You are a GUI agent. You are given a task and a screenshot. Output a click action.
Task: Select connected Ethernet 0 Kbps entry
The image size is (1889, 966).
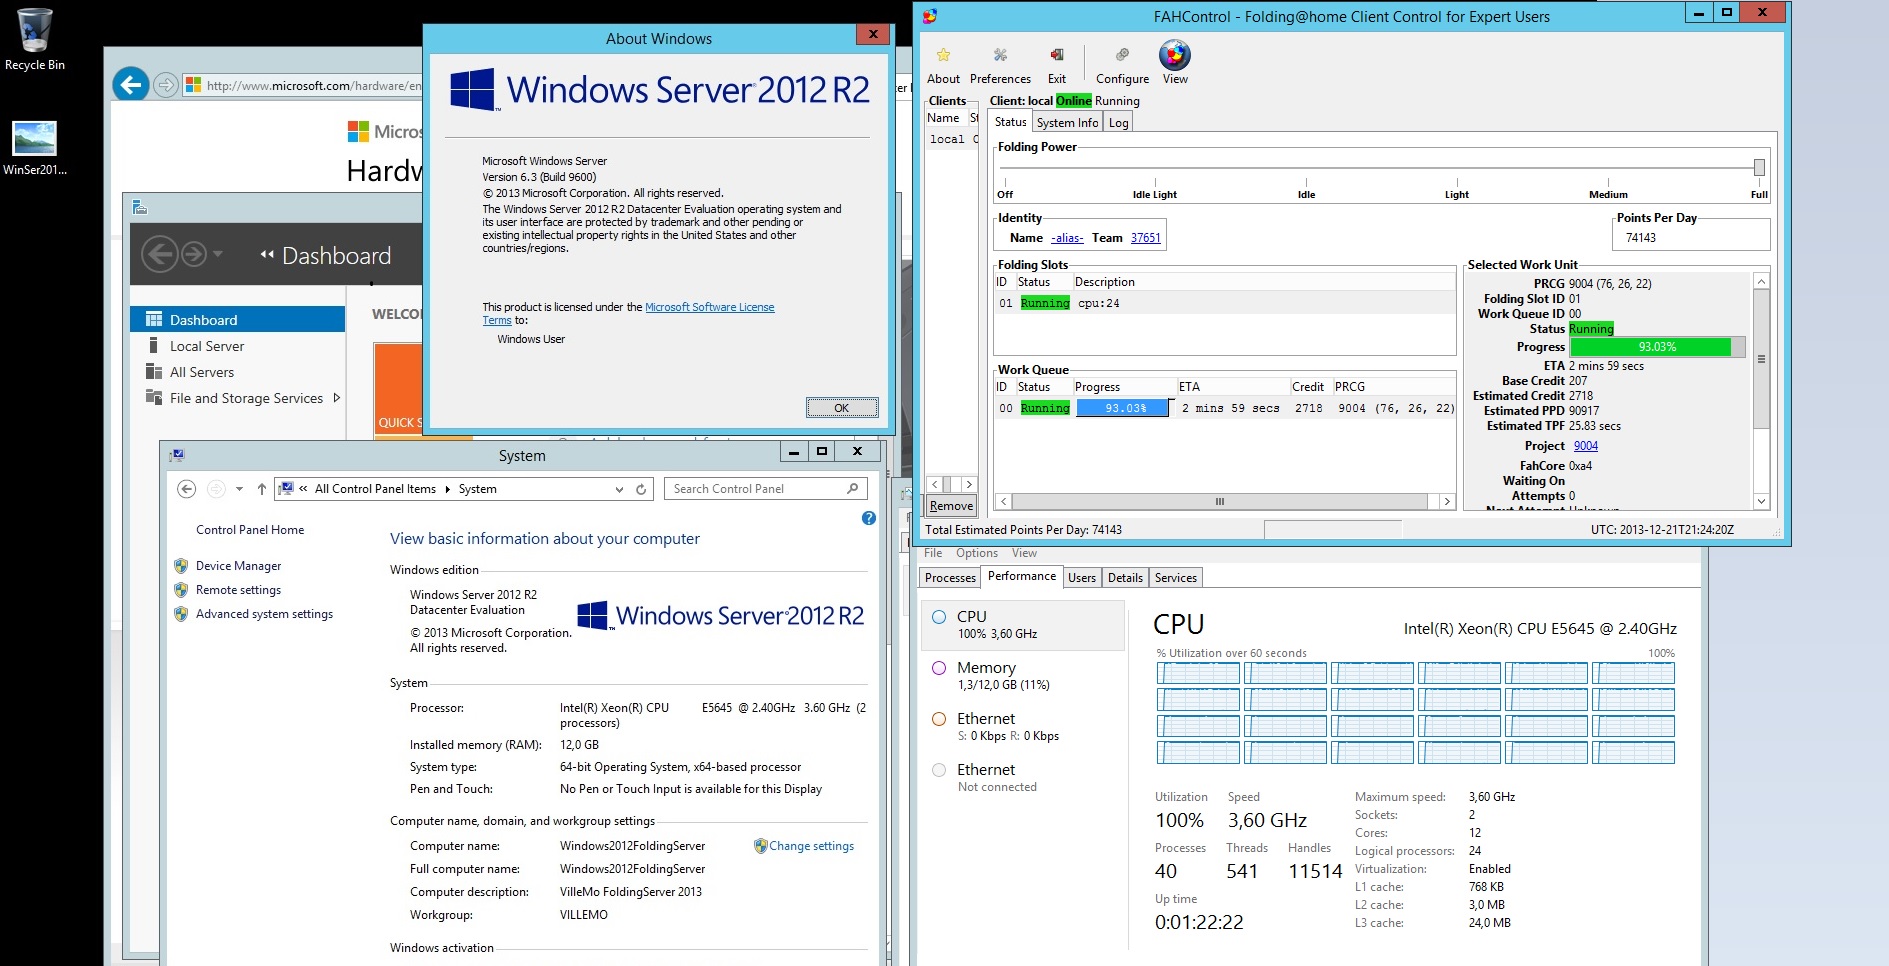(x=1022, y=727)
